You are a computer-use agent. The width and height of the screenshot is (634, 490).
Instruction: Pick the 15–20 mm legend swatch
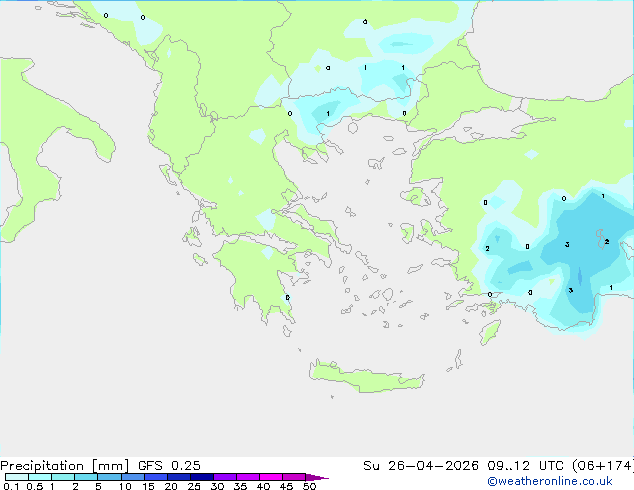pyautogui.click(x=155, y=477)
